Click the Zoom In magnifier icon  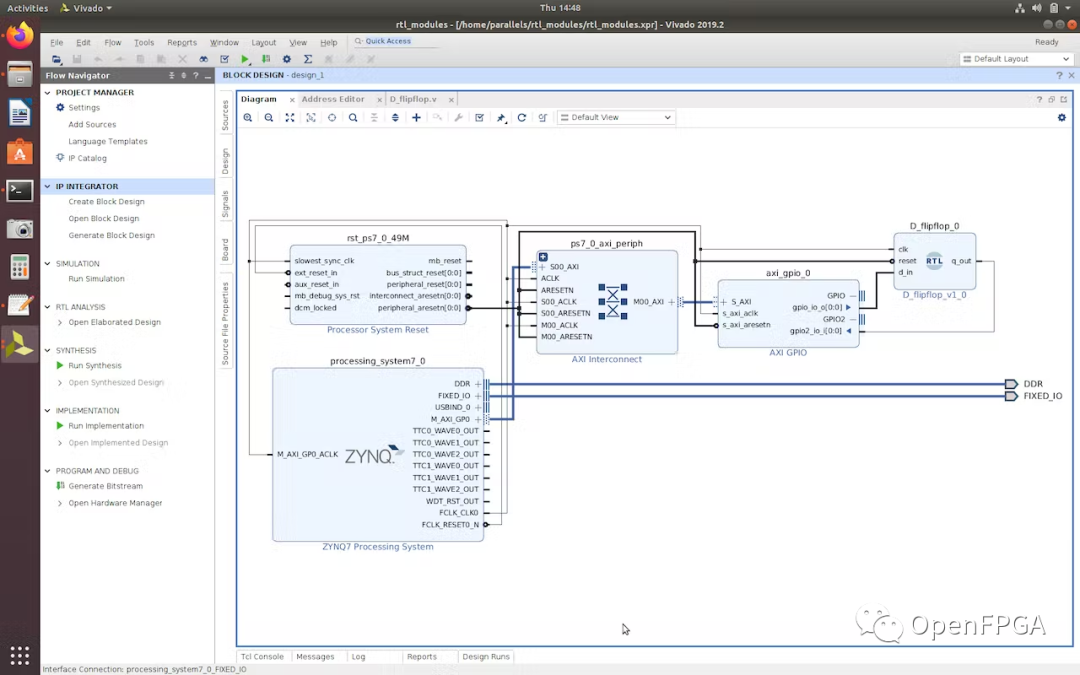click(x=248, y=118)
